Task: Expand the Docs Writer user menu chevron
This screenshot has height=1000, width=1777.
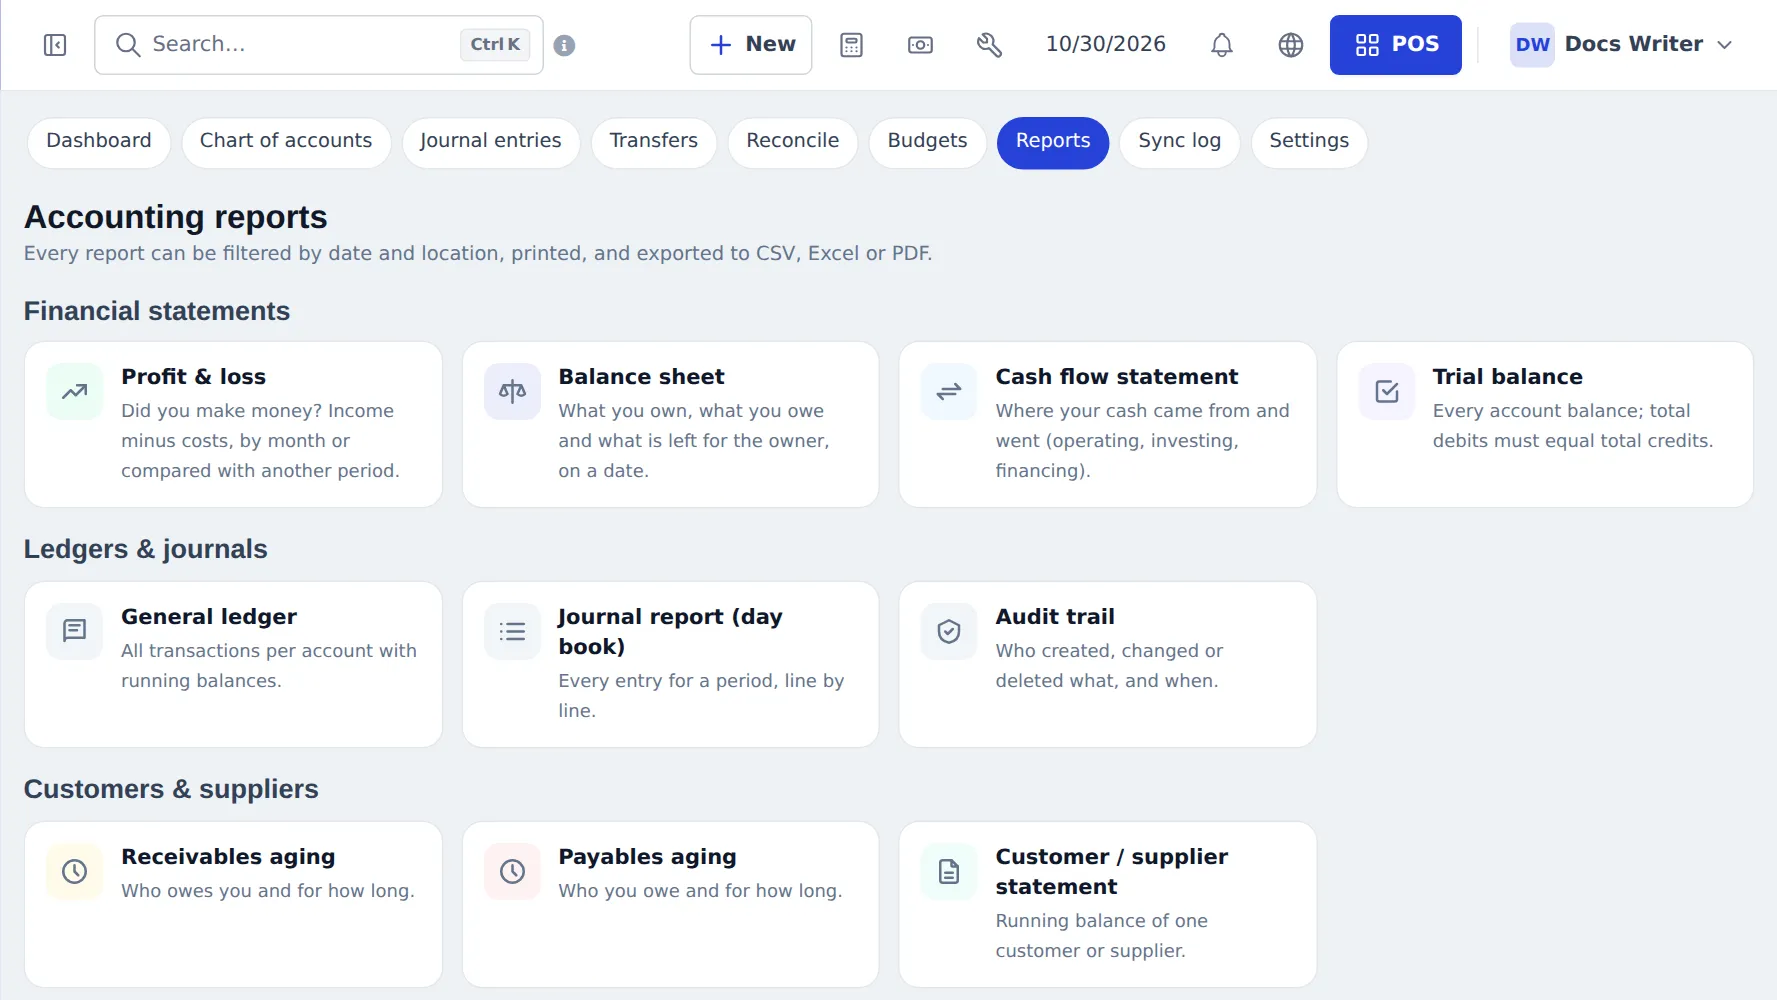Action: tap(1724, 45)
